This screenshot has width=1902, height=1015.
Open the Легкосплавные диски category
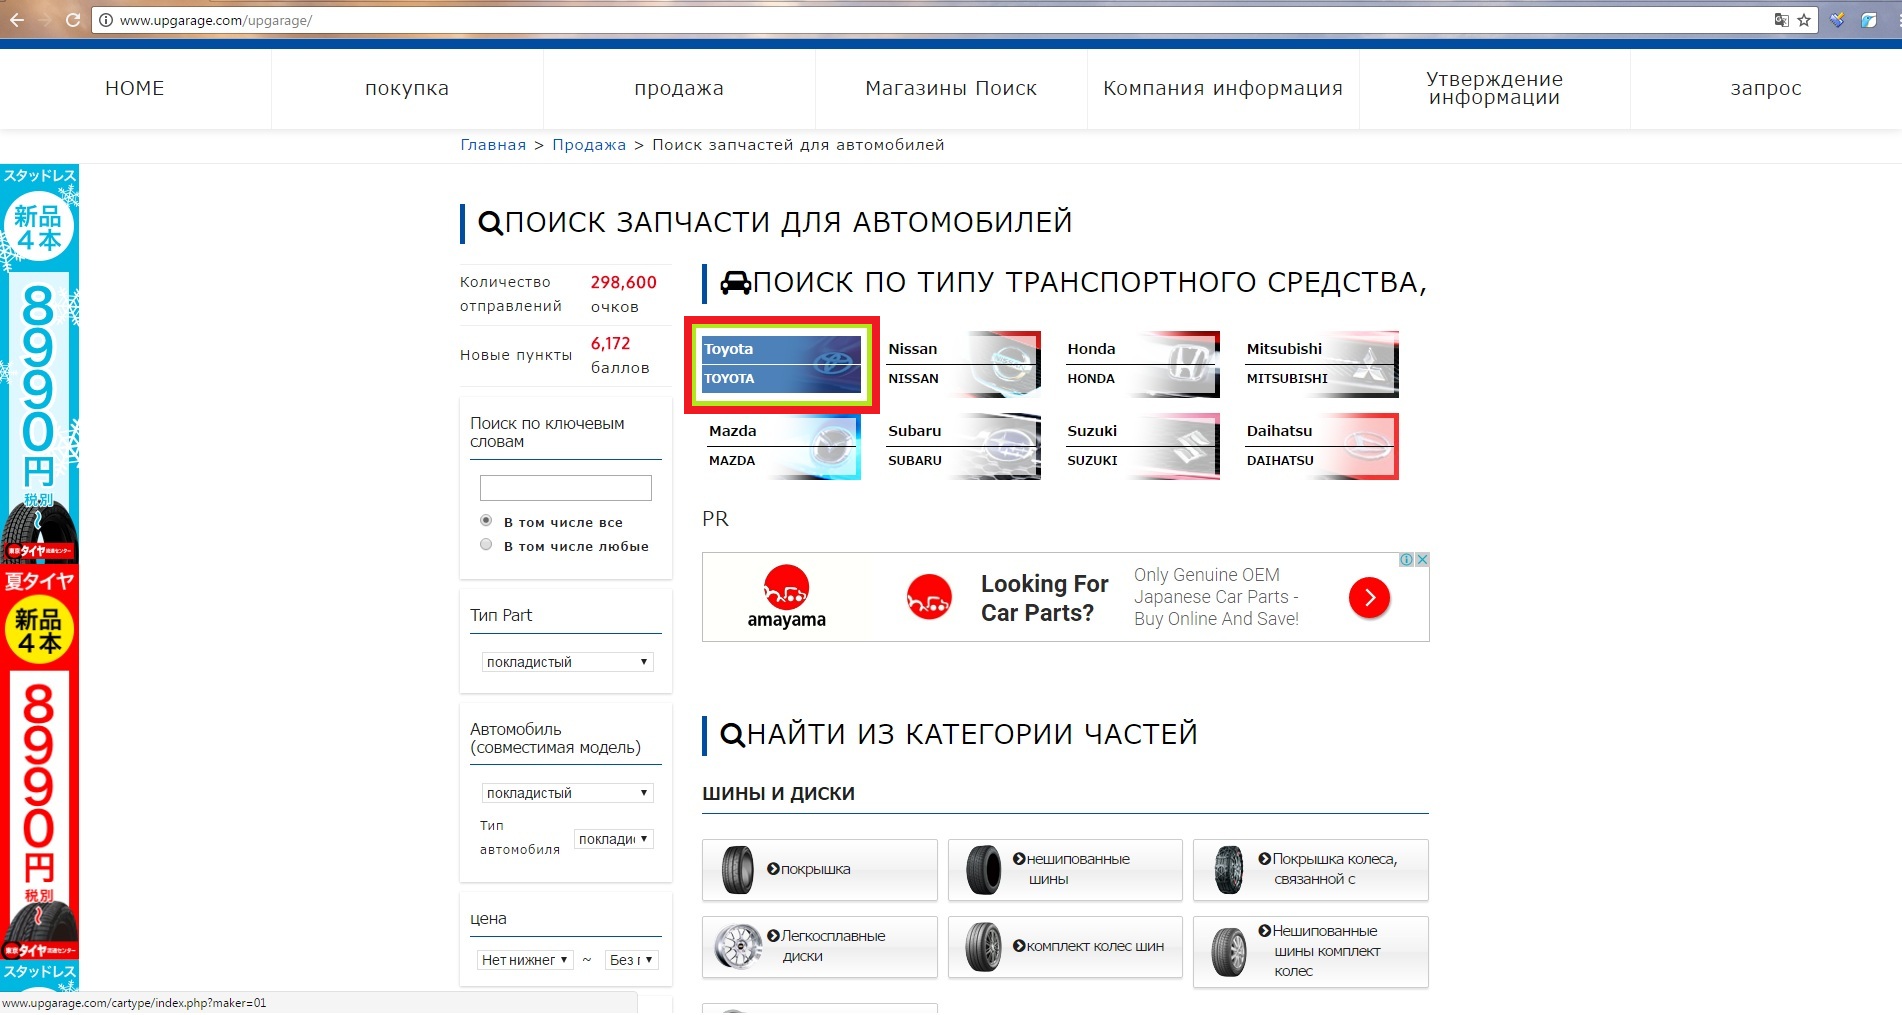pos(819,947)
